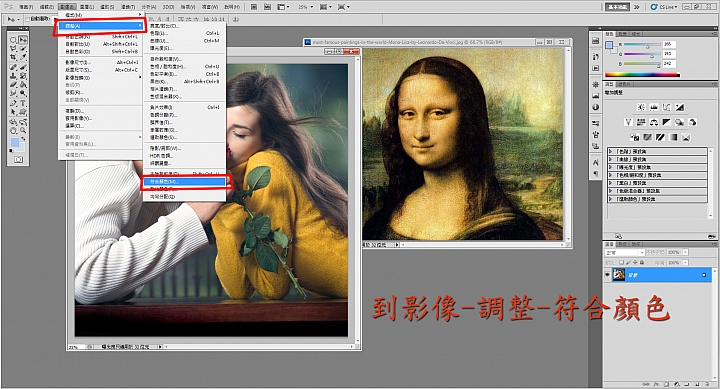Screen dimensions: 720x389
Task: Open the Layer menu in the menu bar
Action: pyautogui.click(x=87, y=7)
